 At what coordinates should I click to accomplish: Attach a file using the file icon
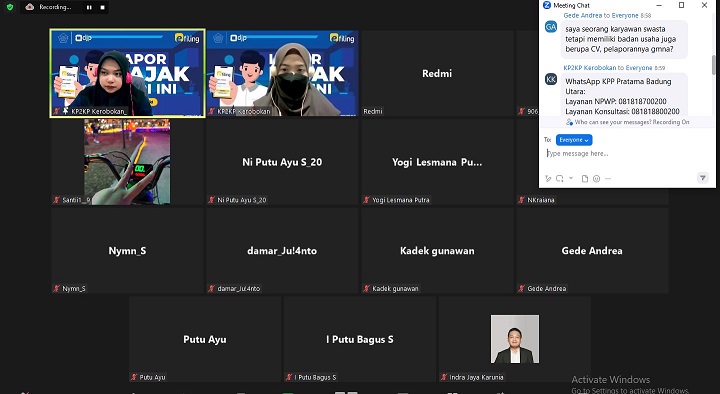(585, 179)
